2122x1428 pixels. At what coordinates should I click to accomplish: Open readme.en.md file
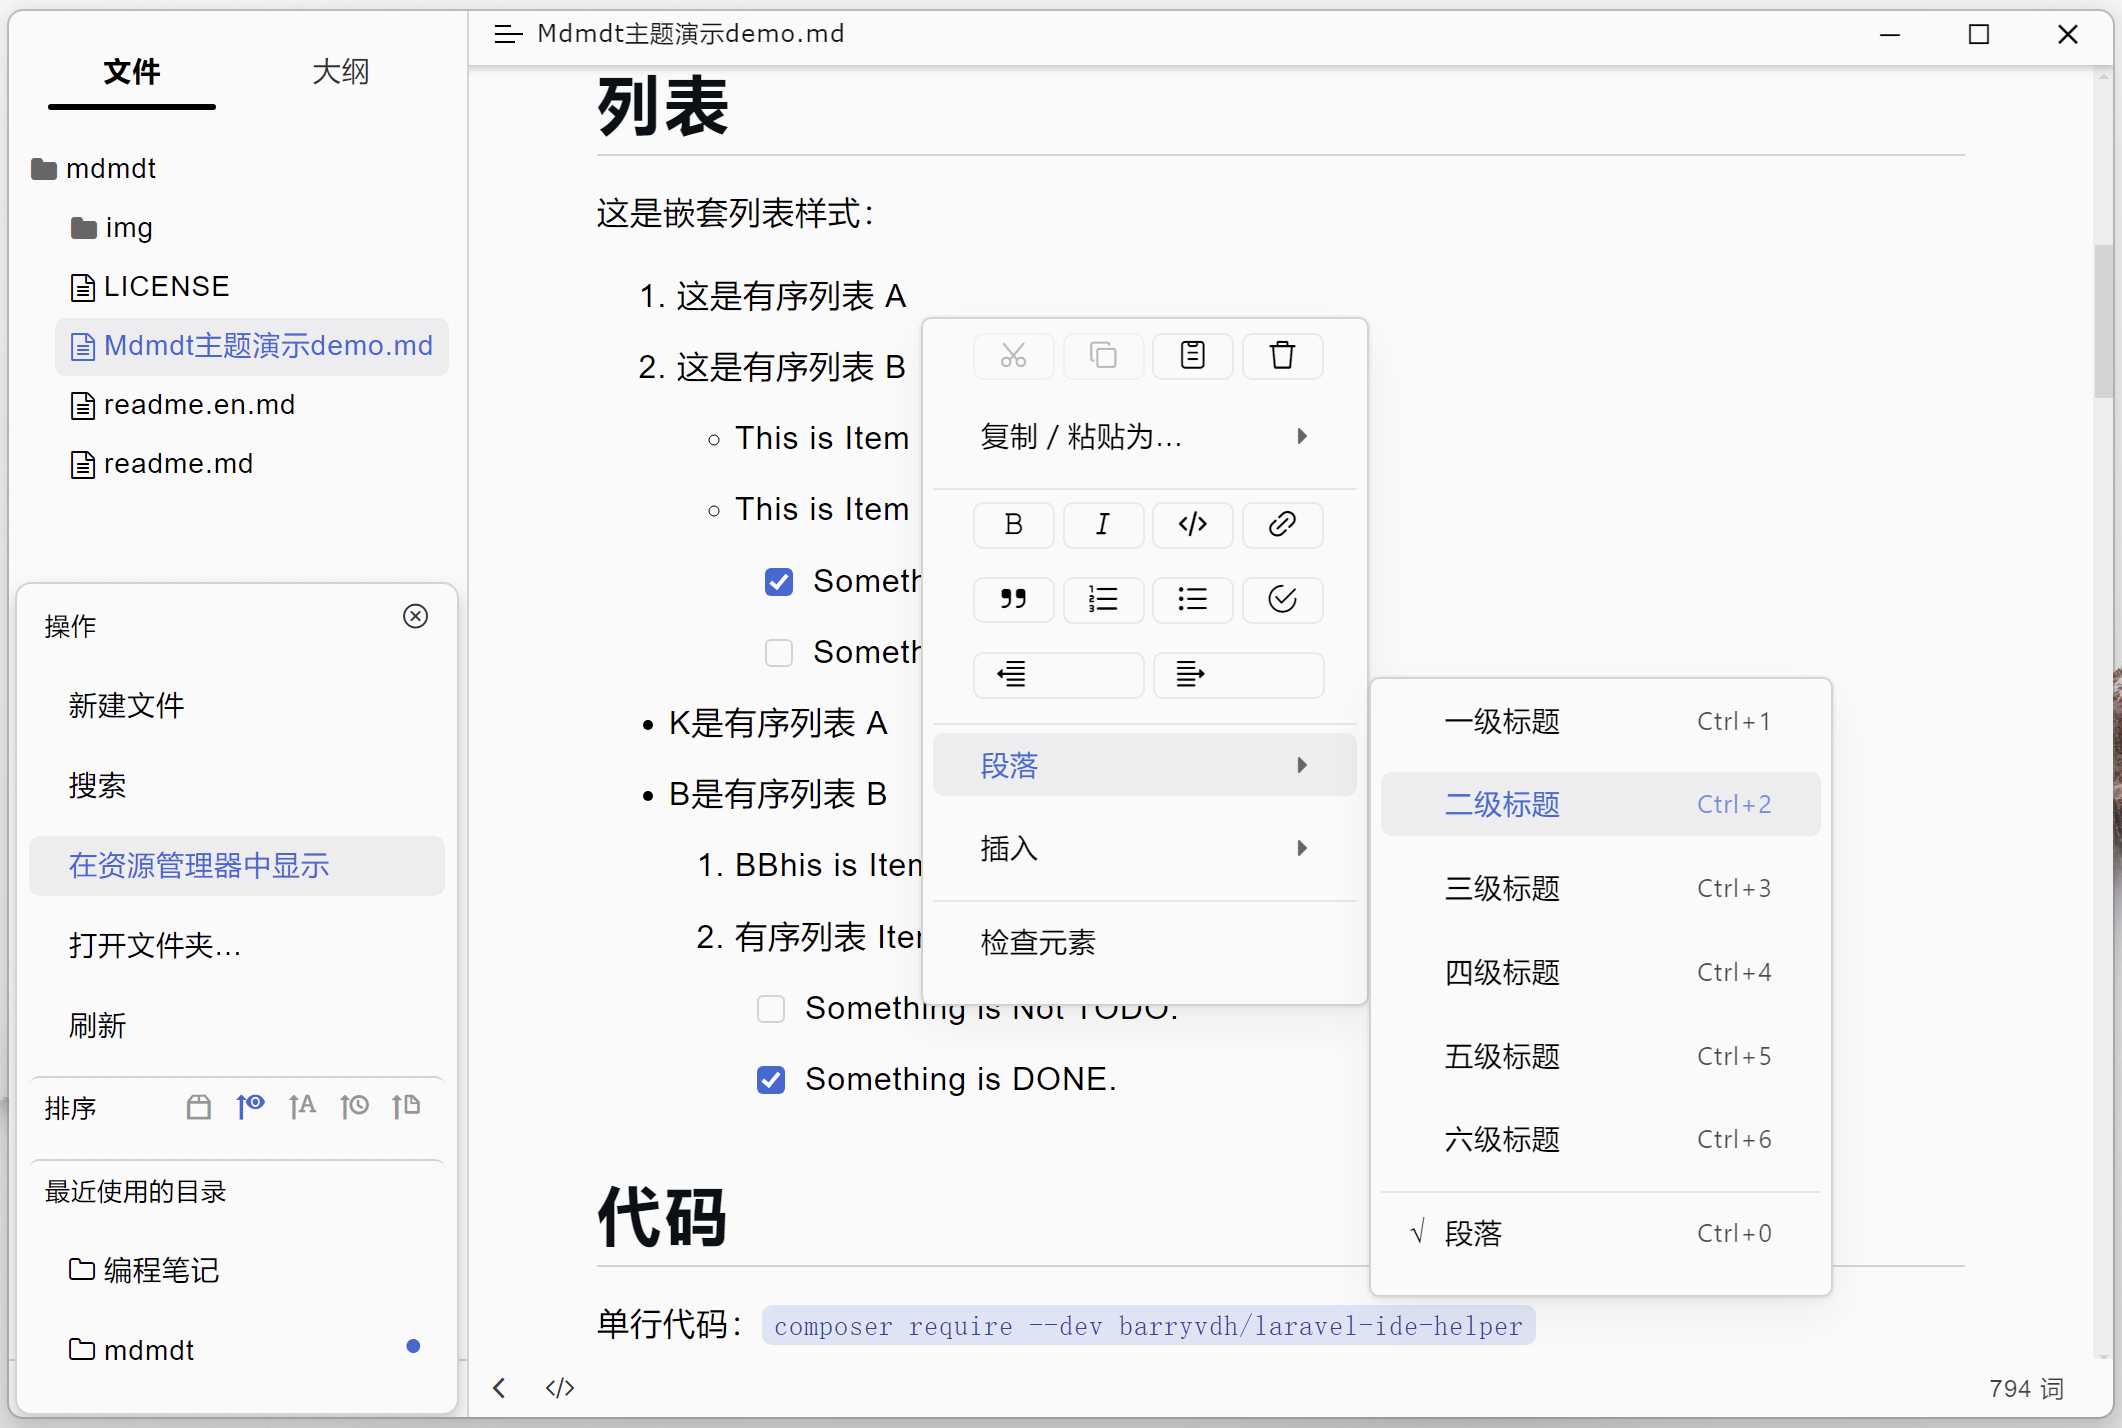[x=183, y=405]
